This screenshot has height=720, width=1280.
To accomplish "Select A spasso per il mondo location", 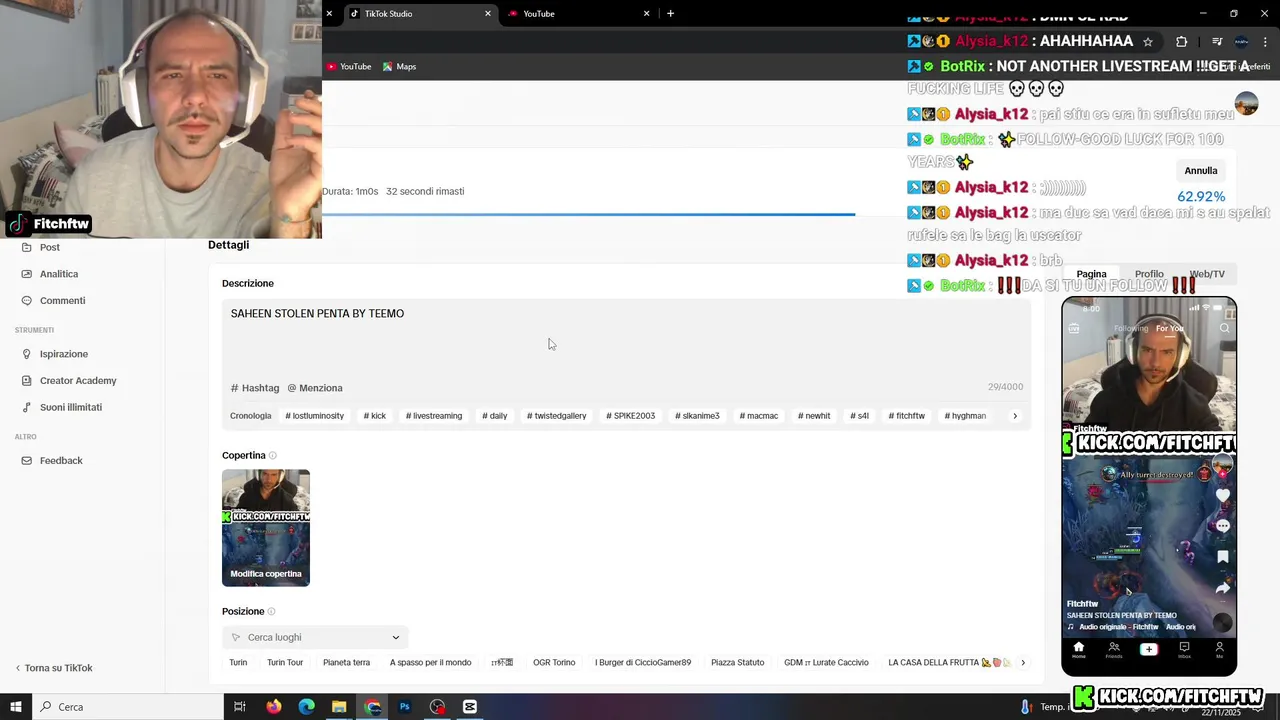I will click(x=430, y=663).
